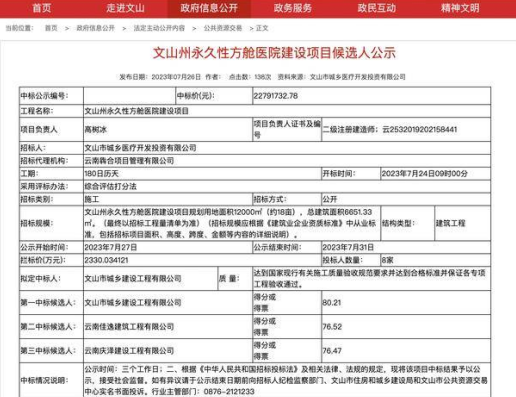Click the 招标规模 label cell

click(x=51, y=223)
